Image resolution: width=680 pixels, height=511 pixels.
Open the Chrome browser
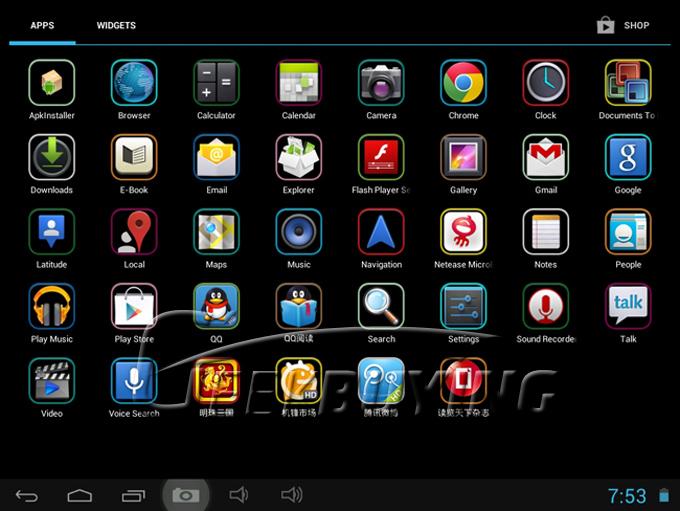point(463,83)
